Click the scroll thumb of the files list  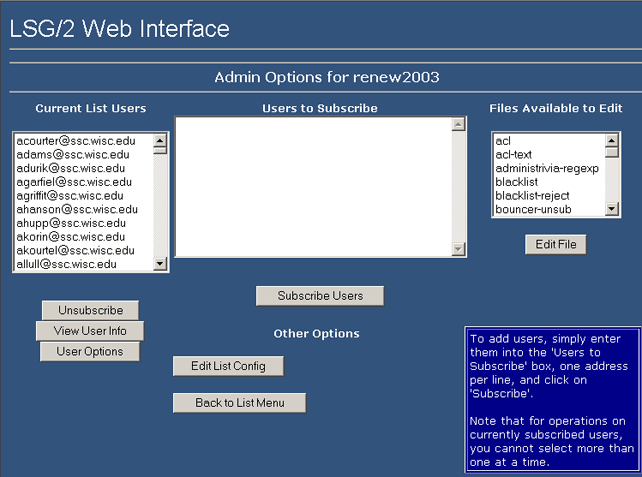coord(611,152)
